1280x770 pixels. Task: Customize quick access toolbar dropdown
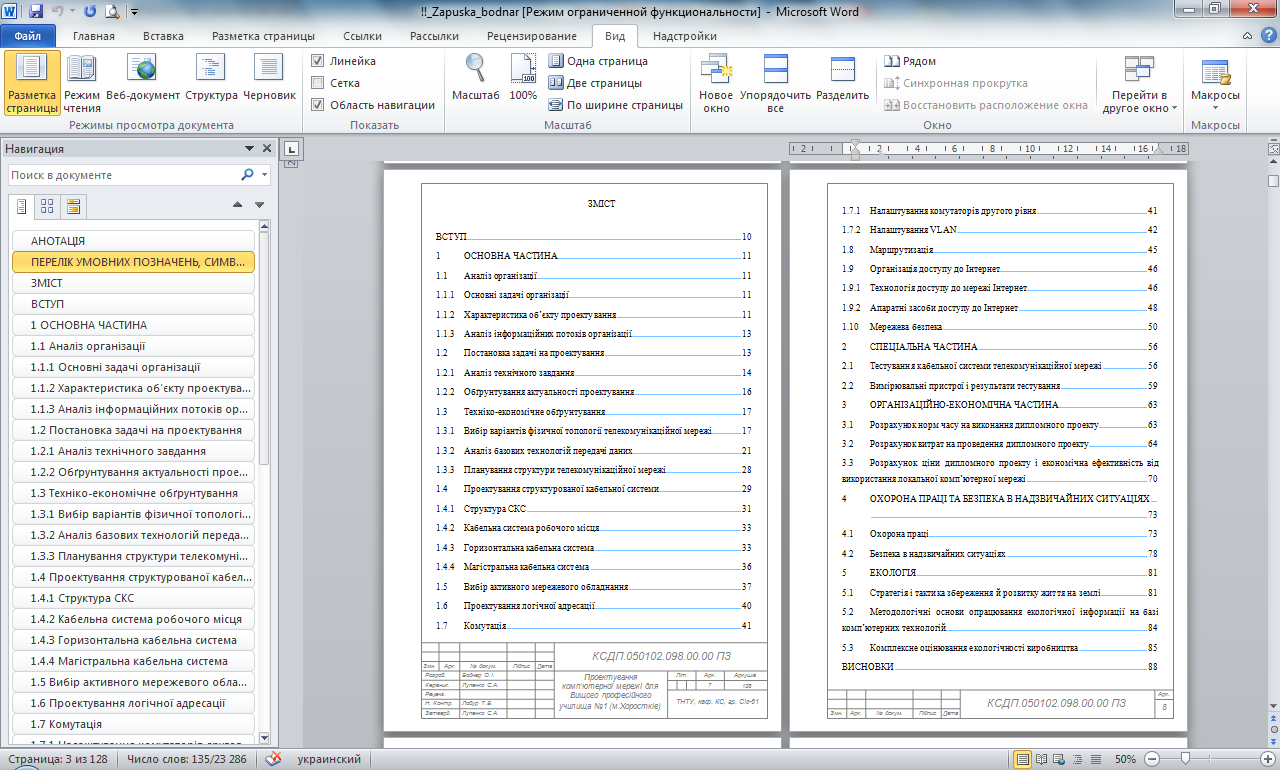(135, 13)
